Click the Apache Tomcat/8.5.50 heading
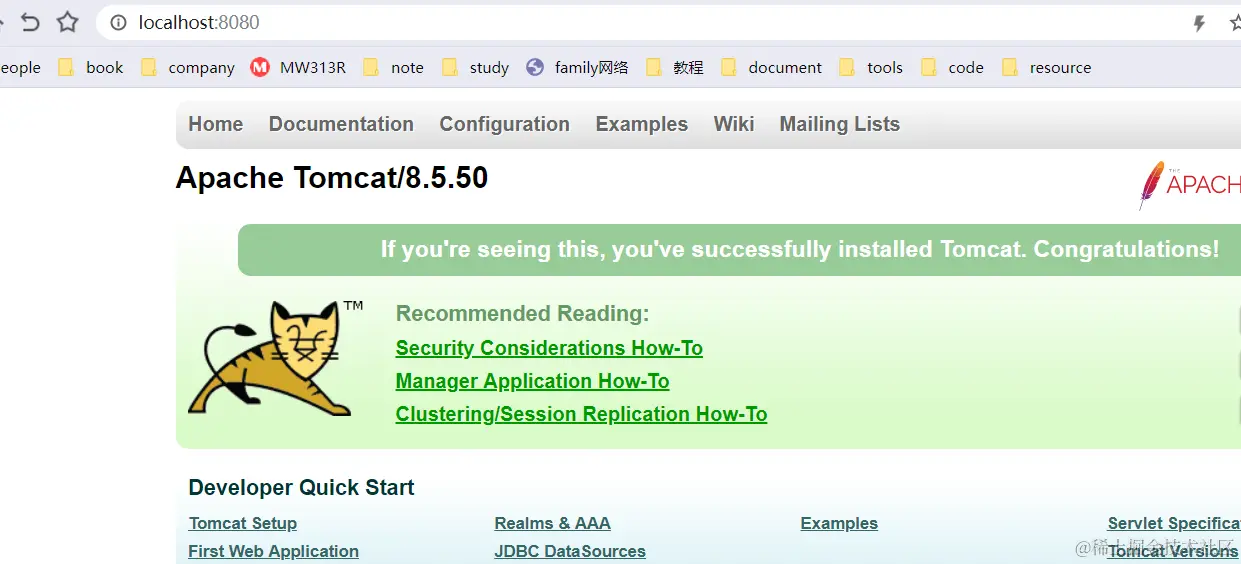 pos(332,178)
